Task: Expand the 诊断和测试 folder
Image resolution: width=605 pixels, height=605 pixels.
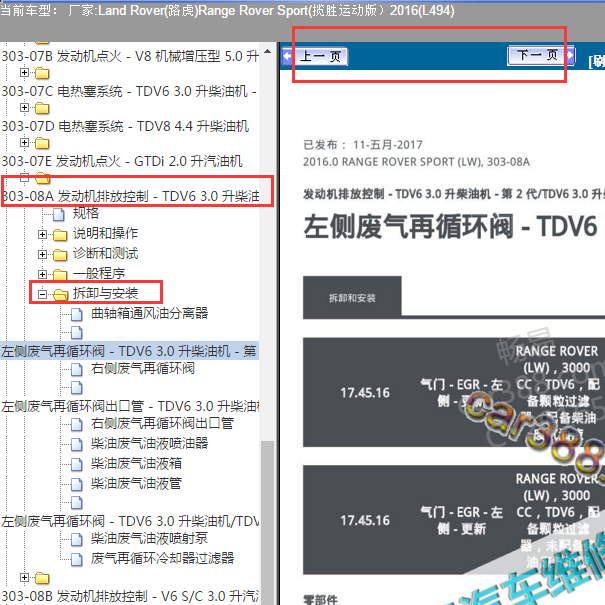Action: (x=42, y=254)
